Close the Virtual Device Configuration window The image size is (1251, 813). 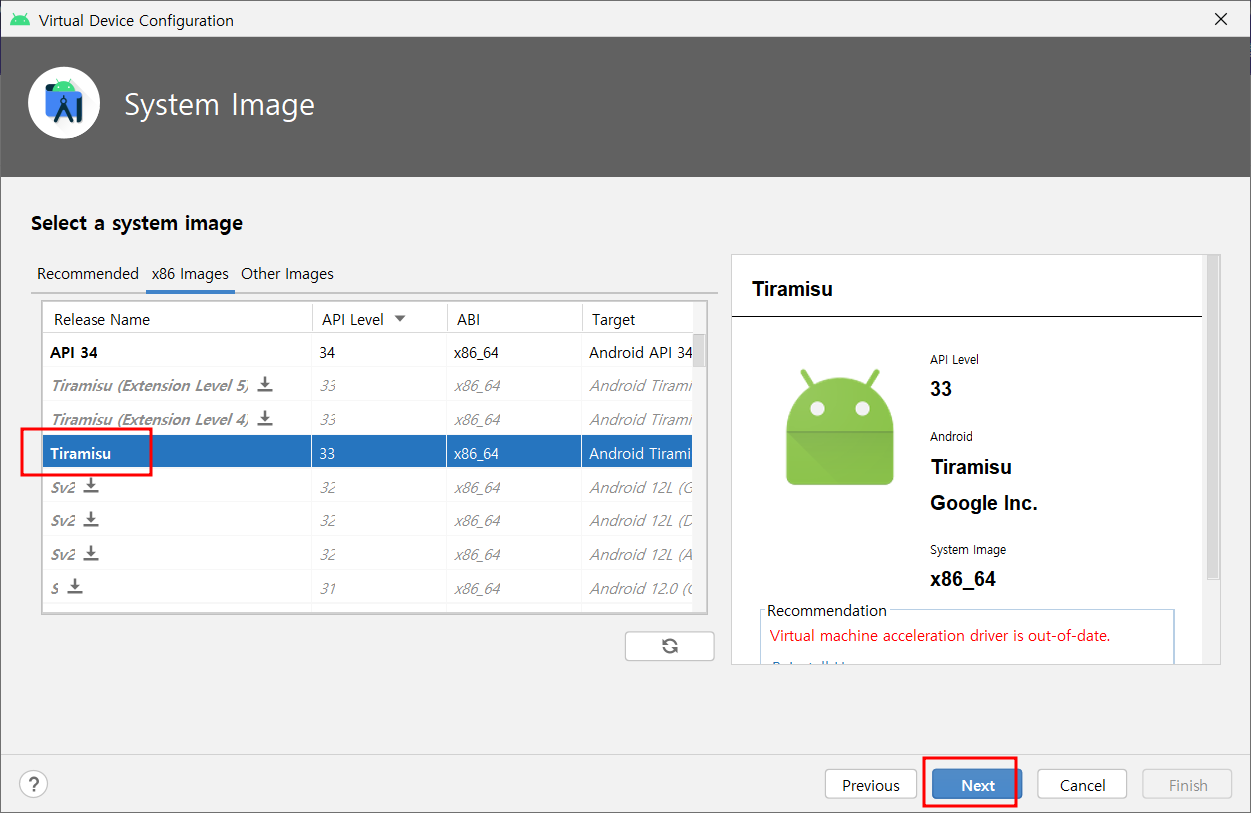coord(1221,19)
